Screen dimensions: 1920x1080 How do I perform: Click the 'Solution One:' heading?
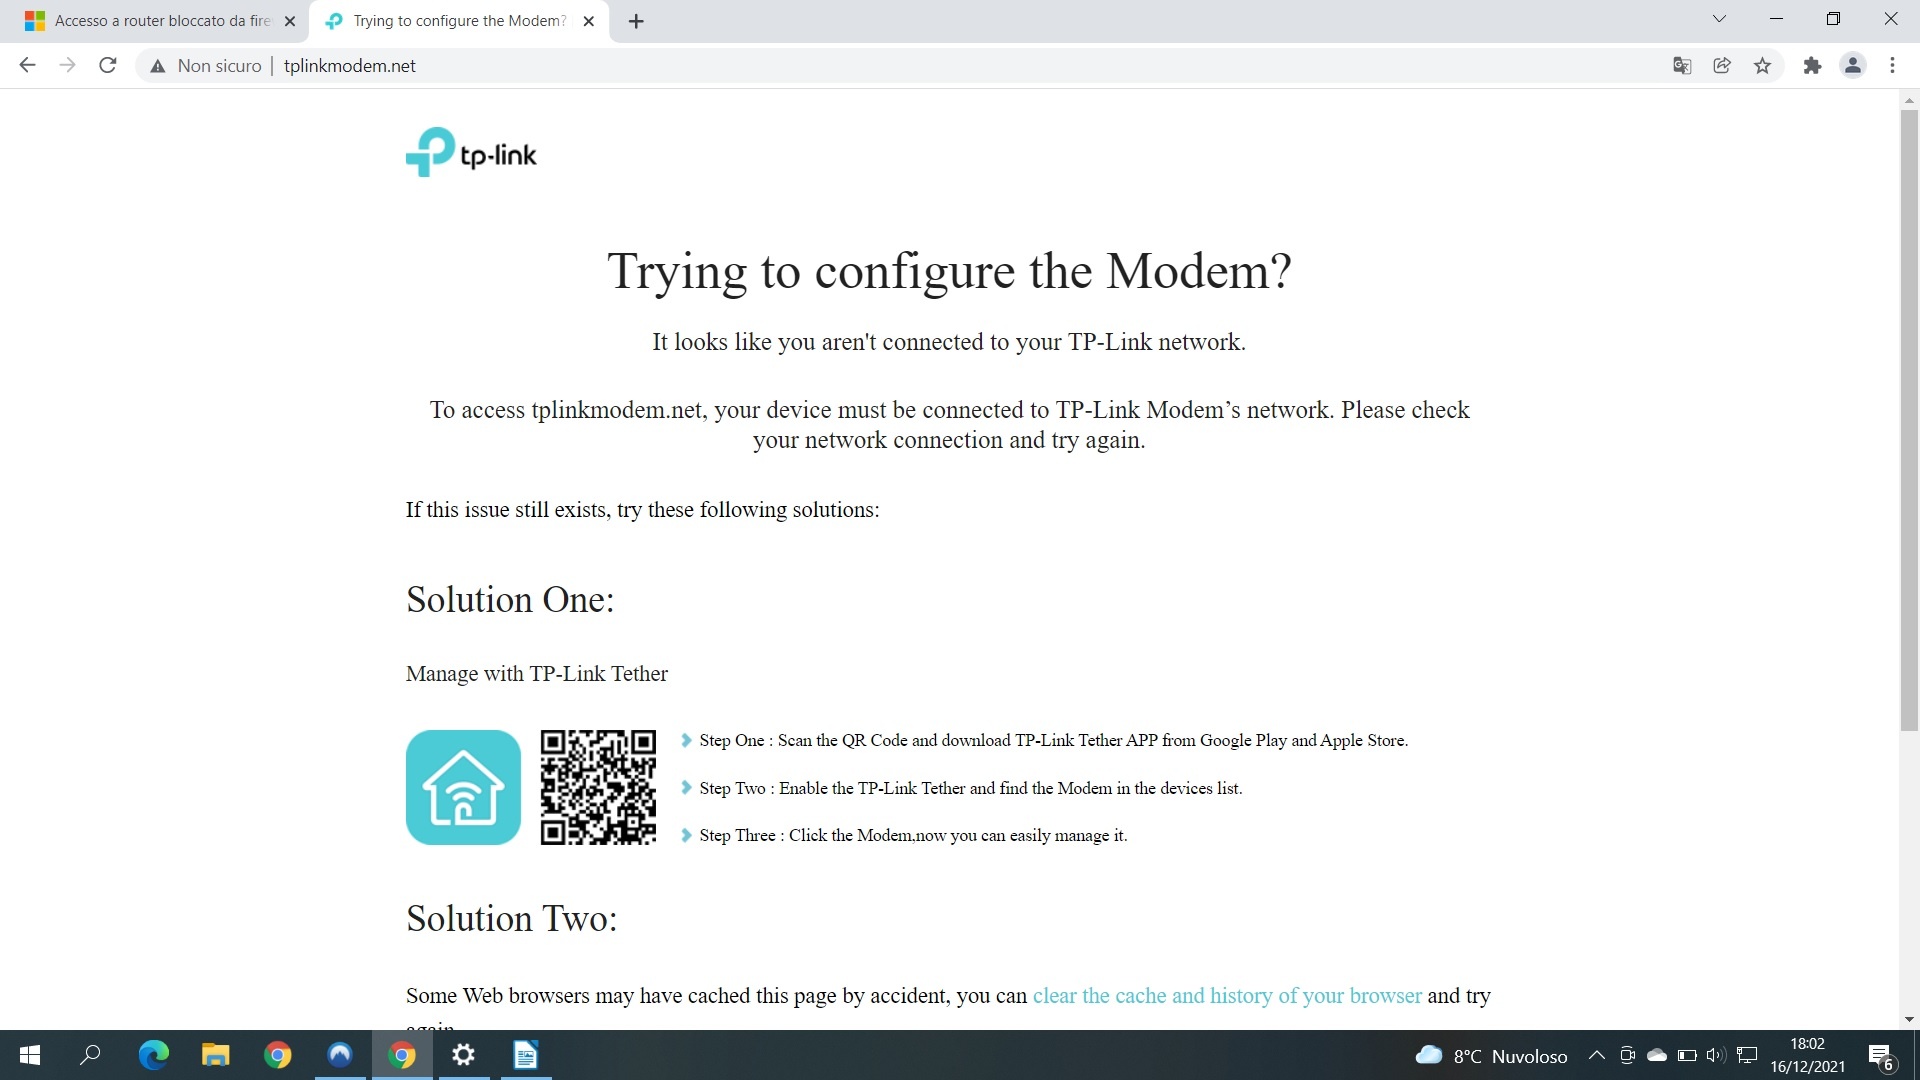[510, 600]
